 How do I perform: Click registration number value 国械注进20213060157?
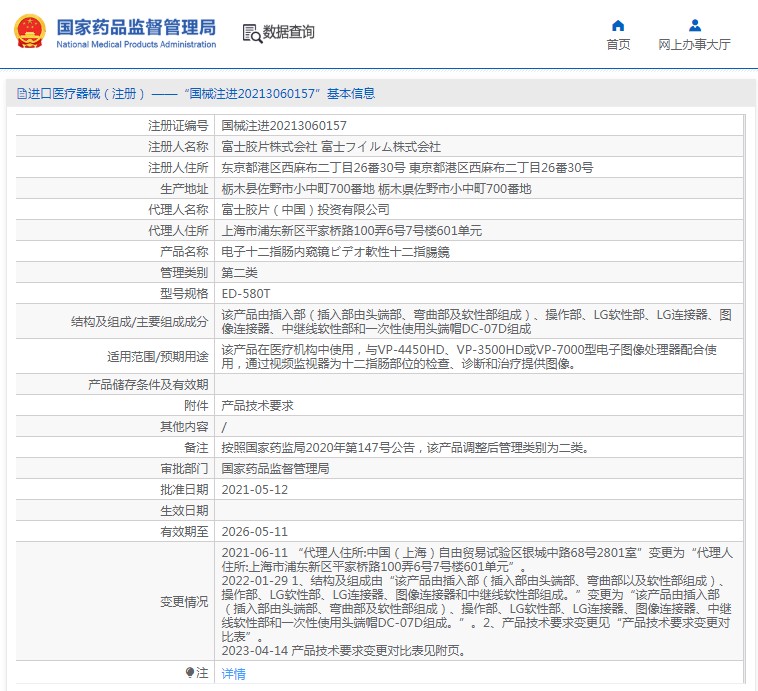click(x=284, y=126)
